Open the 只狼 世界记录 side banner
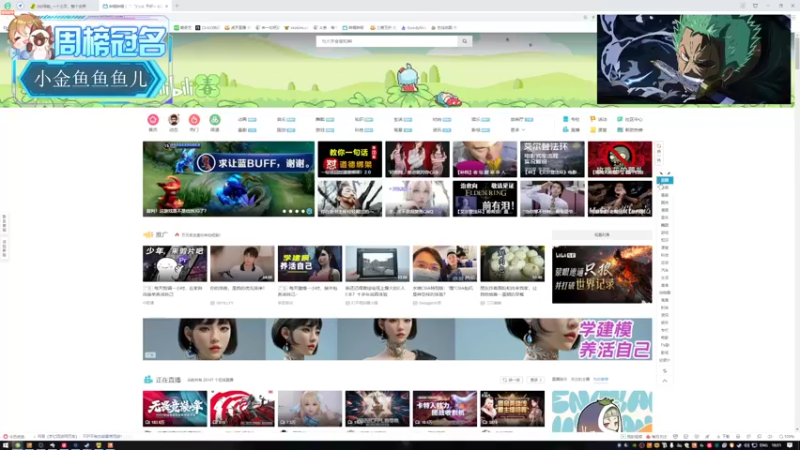 coord(602,274)
